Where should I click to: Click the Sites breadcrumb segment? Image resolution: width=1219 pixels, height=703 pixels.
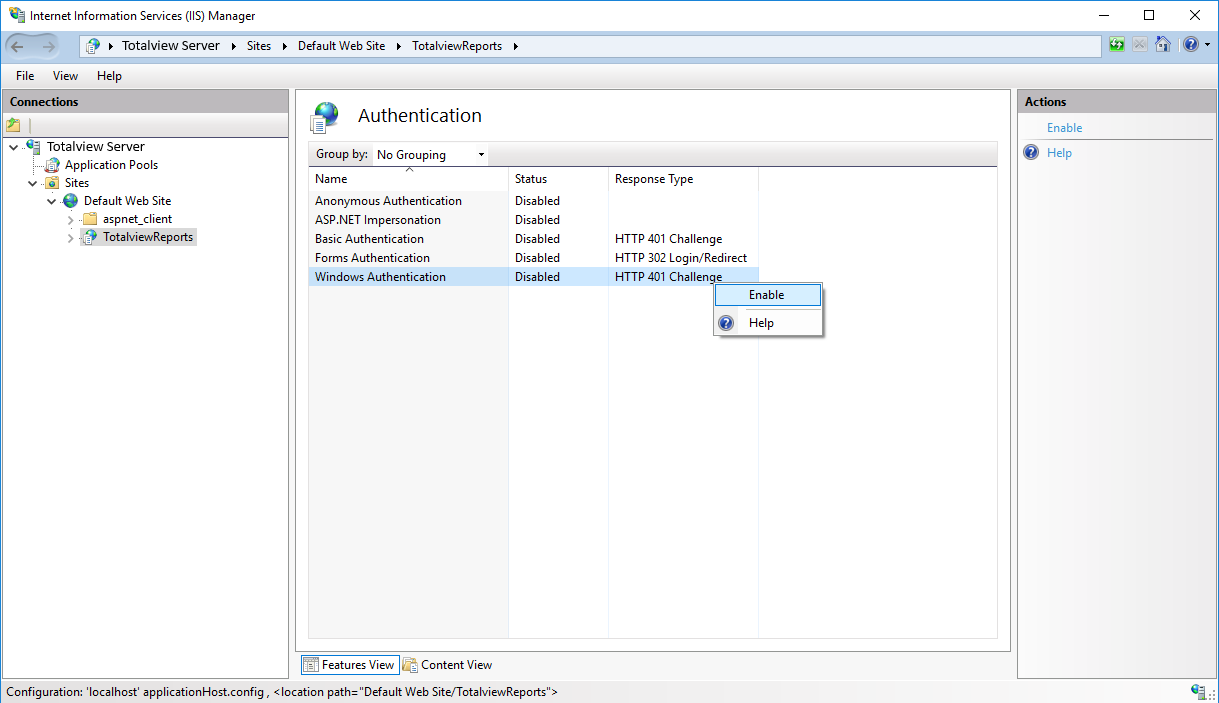click(x=259, y=46)
